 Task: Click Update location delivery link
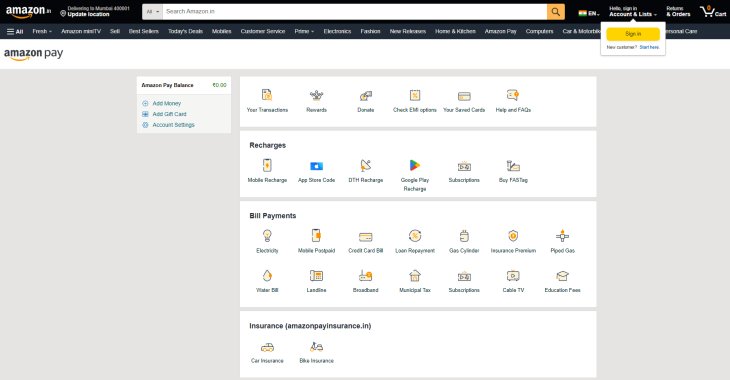(x=88, y=14)
